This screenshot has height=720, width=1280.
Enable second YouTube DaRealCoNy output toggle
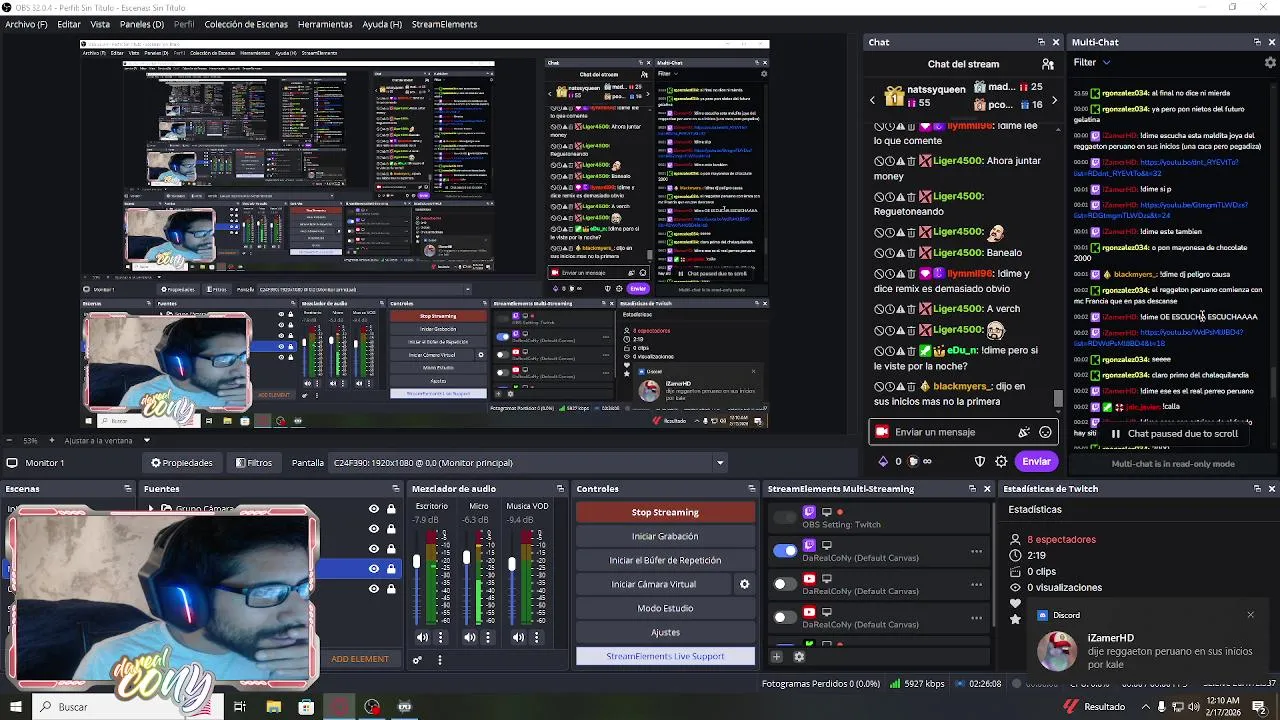785,617
